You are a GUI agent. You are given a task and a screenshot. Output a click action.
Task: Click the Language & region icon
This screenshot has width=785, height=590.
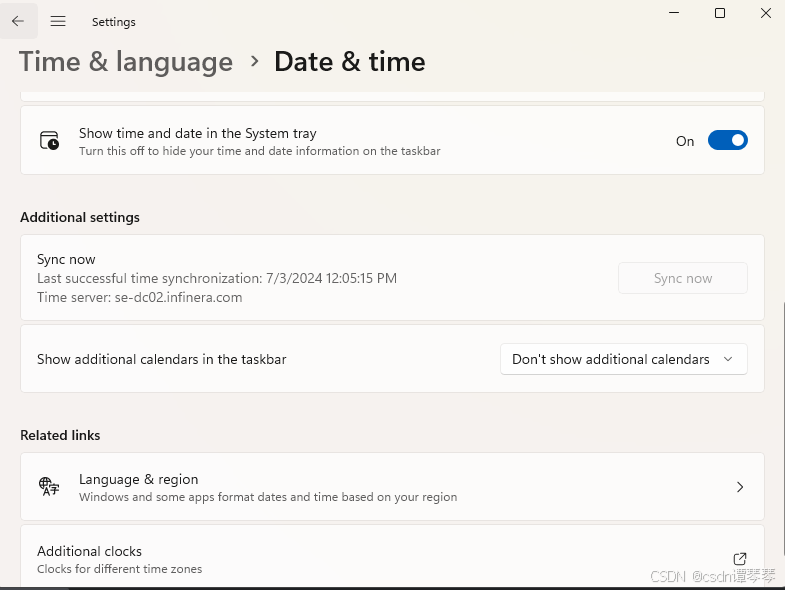click(49, 487)
